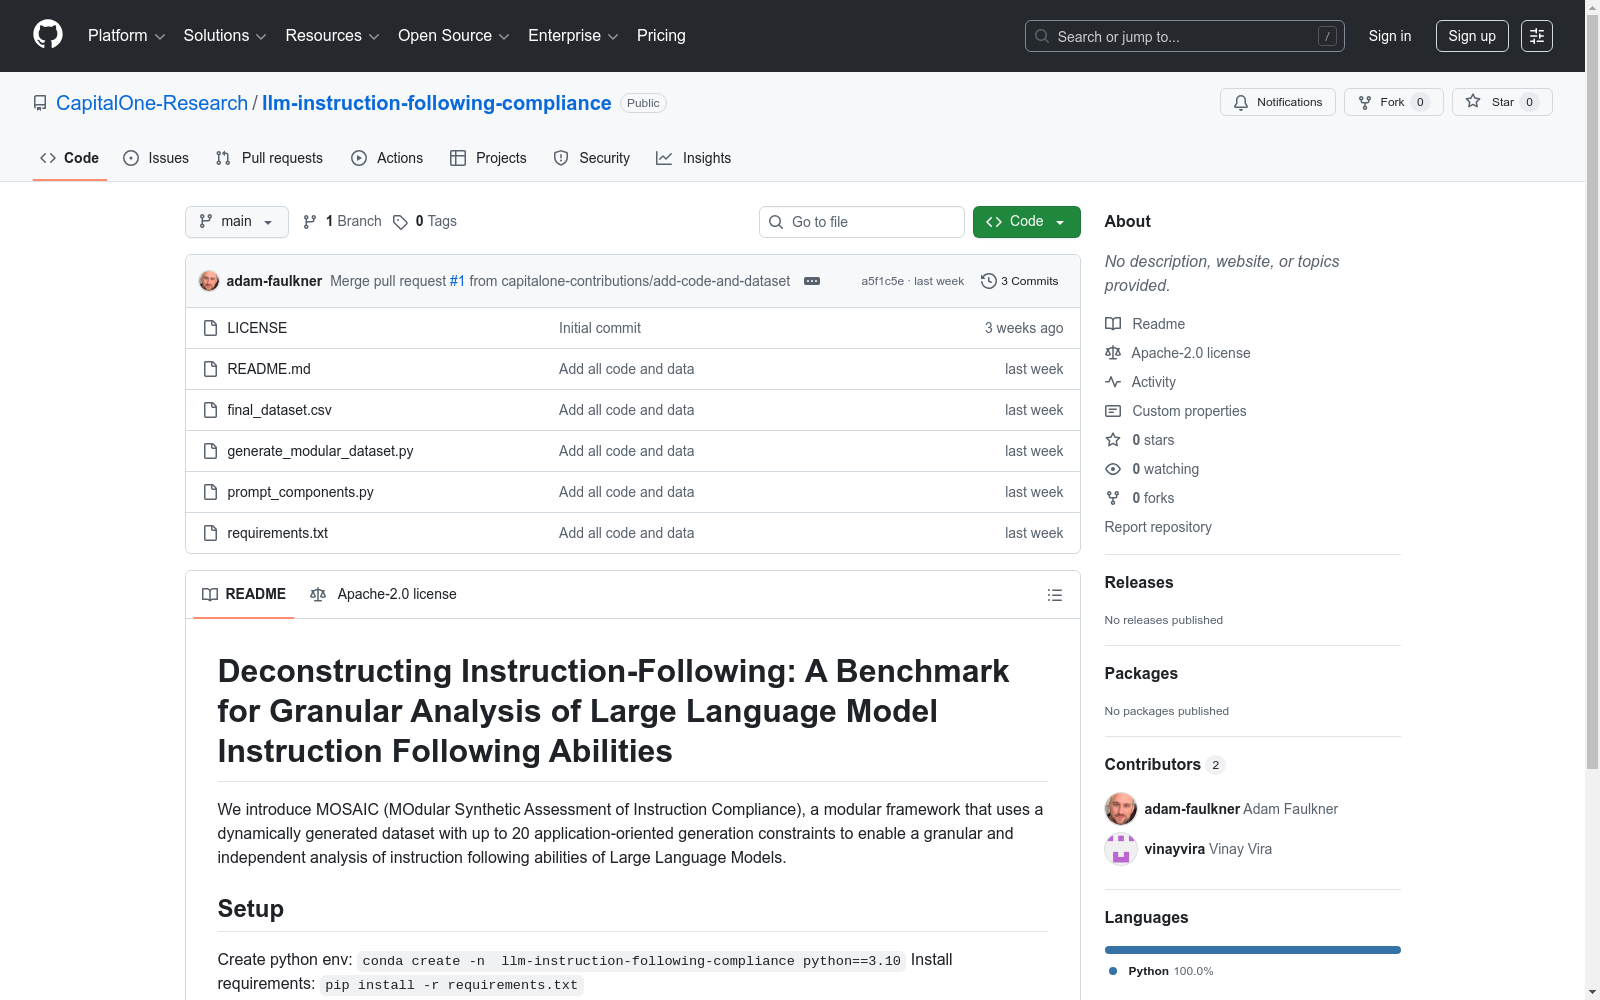Image resolution: width=1600 pixels, height=1000 pixels.
Task: Open commit a5f1c5e hash link
Action: 883,281
